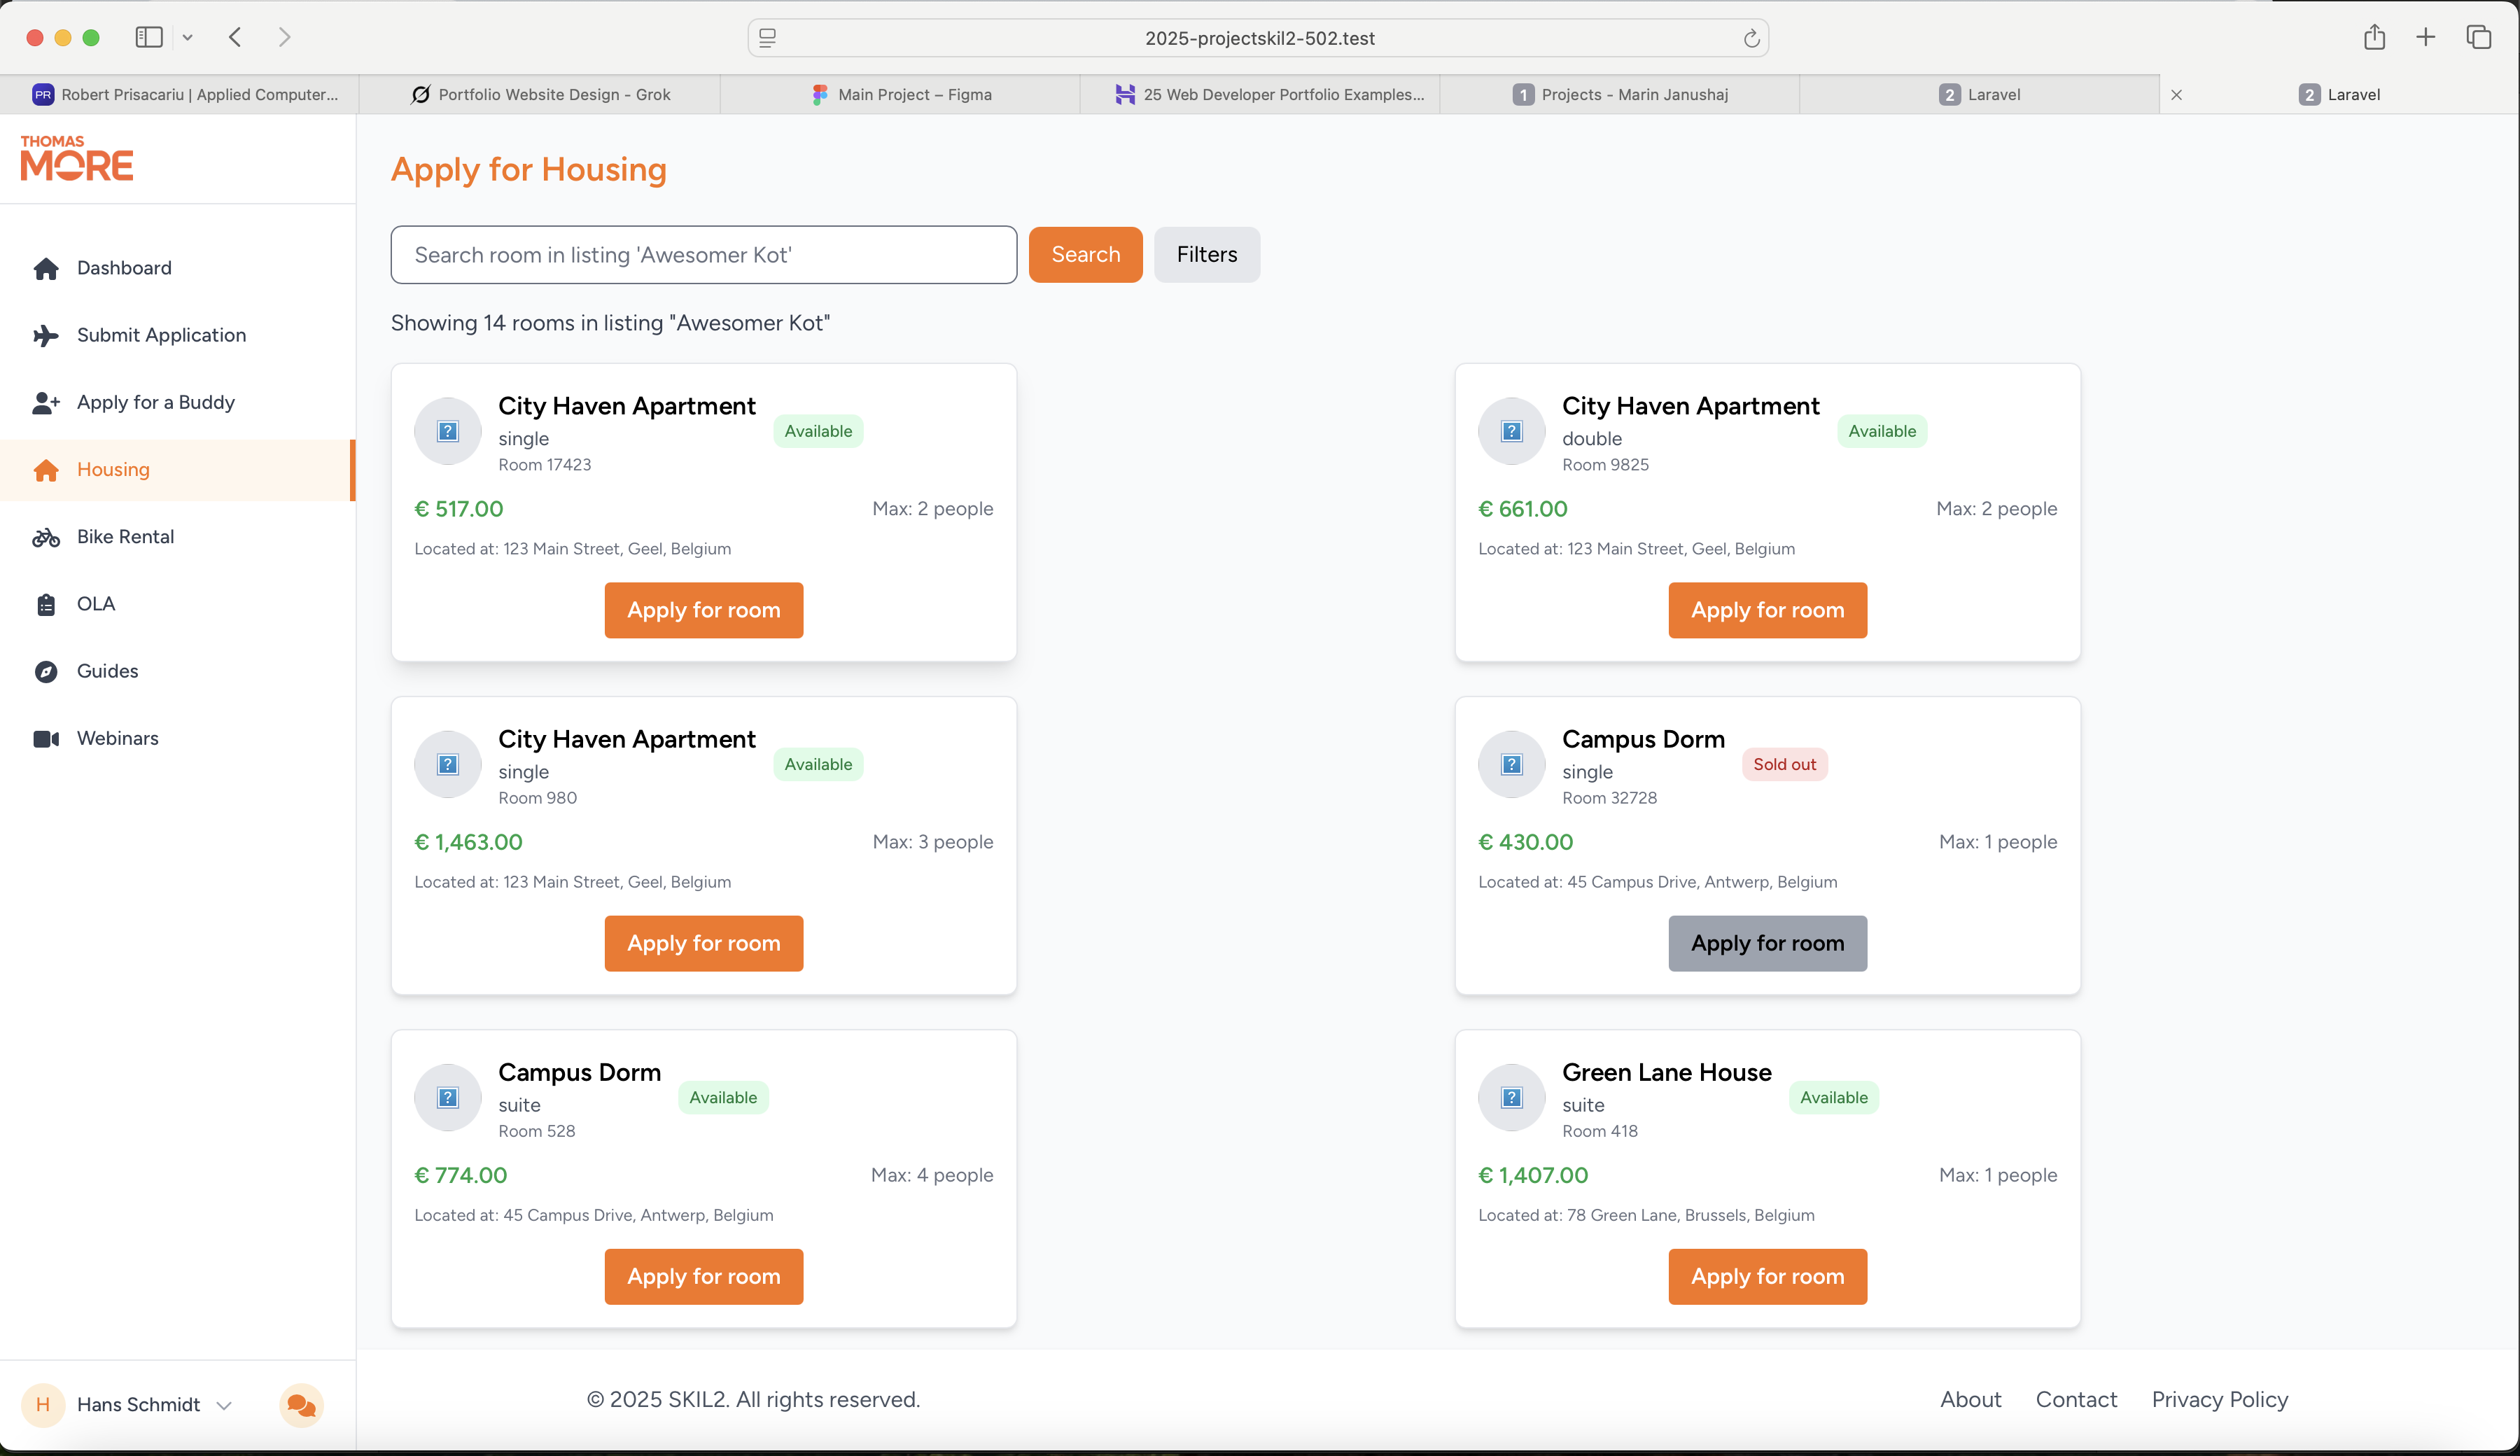Open Bike Rental in the sidebar

[x=178, y=537]
